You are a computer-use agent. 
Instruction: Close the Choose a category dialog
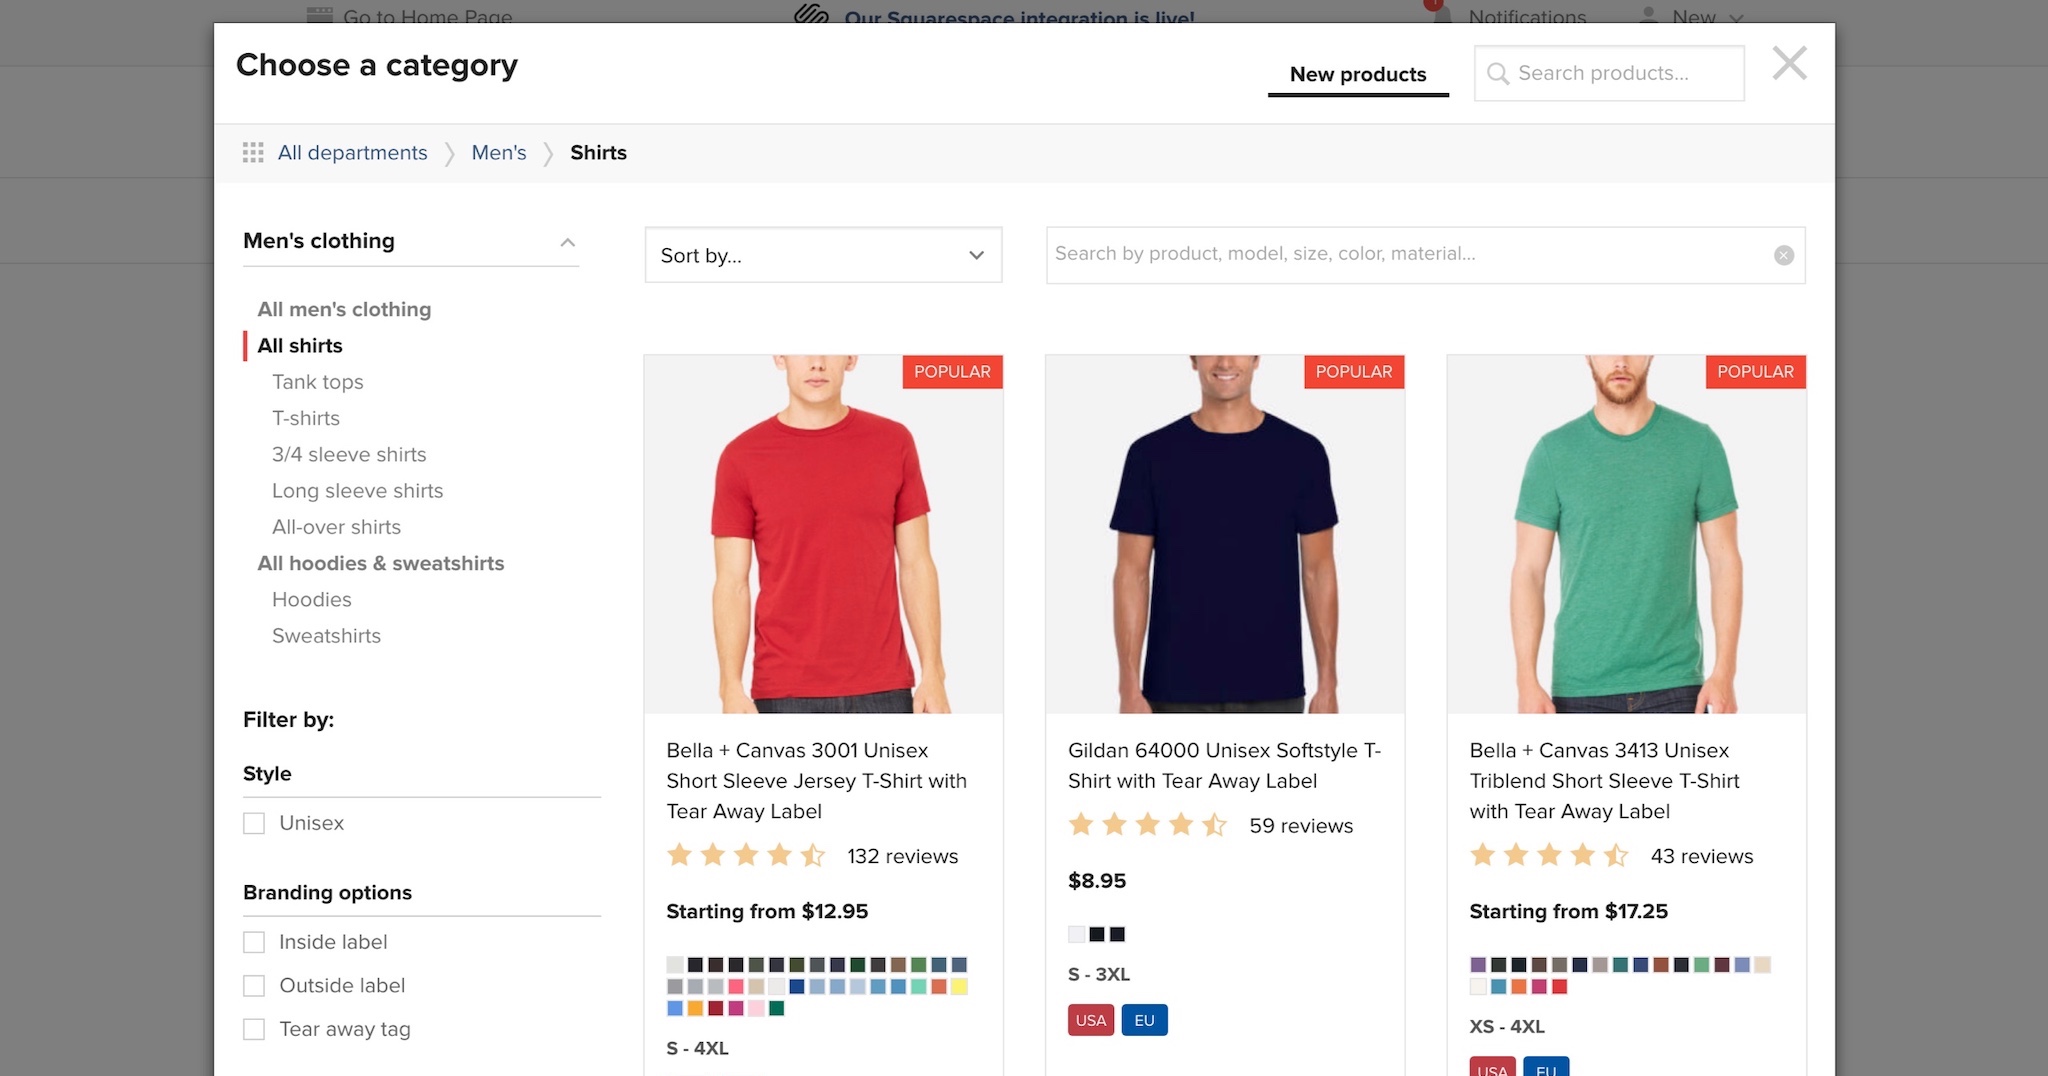point(1789,64)
